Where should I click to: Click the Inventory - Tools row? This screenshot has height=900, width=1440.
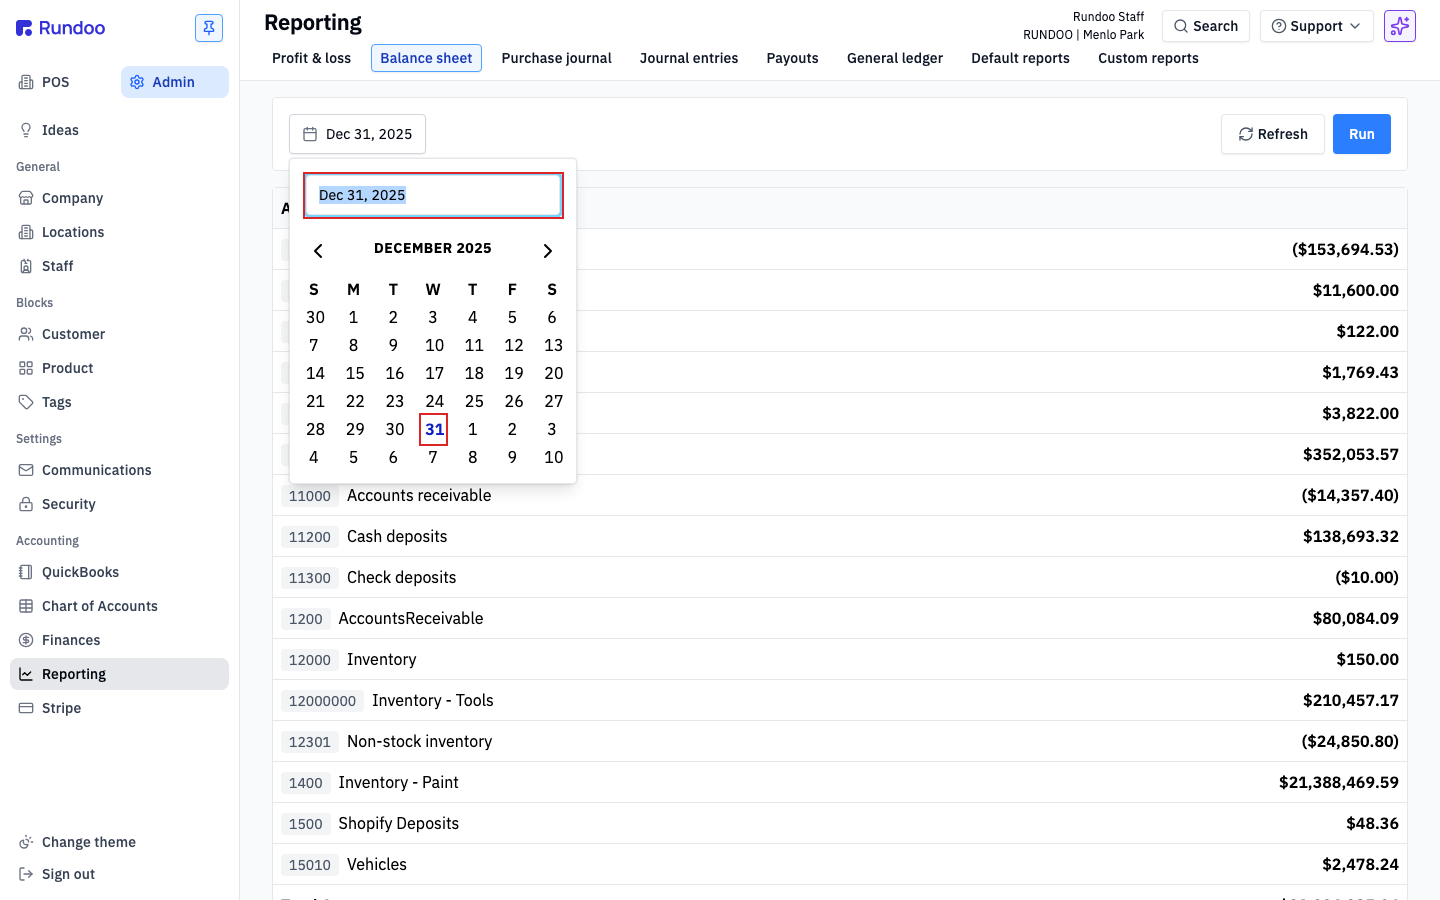point(840,700)
